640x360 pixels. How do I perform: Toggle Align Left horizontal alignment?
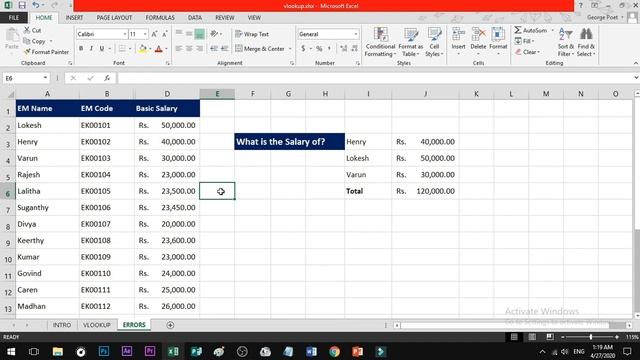point(179,49)
